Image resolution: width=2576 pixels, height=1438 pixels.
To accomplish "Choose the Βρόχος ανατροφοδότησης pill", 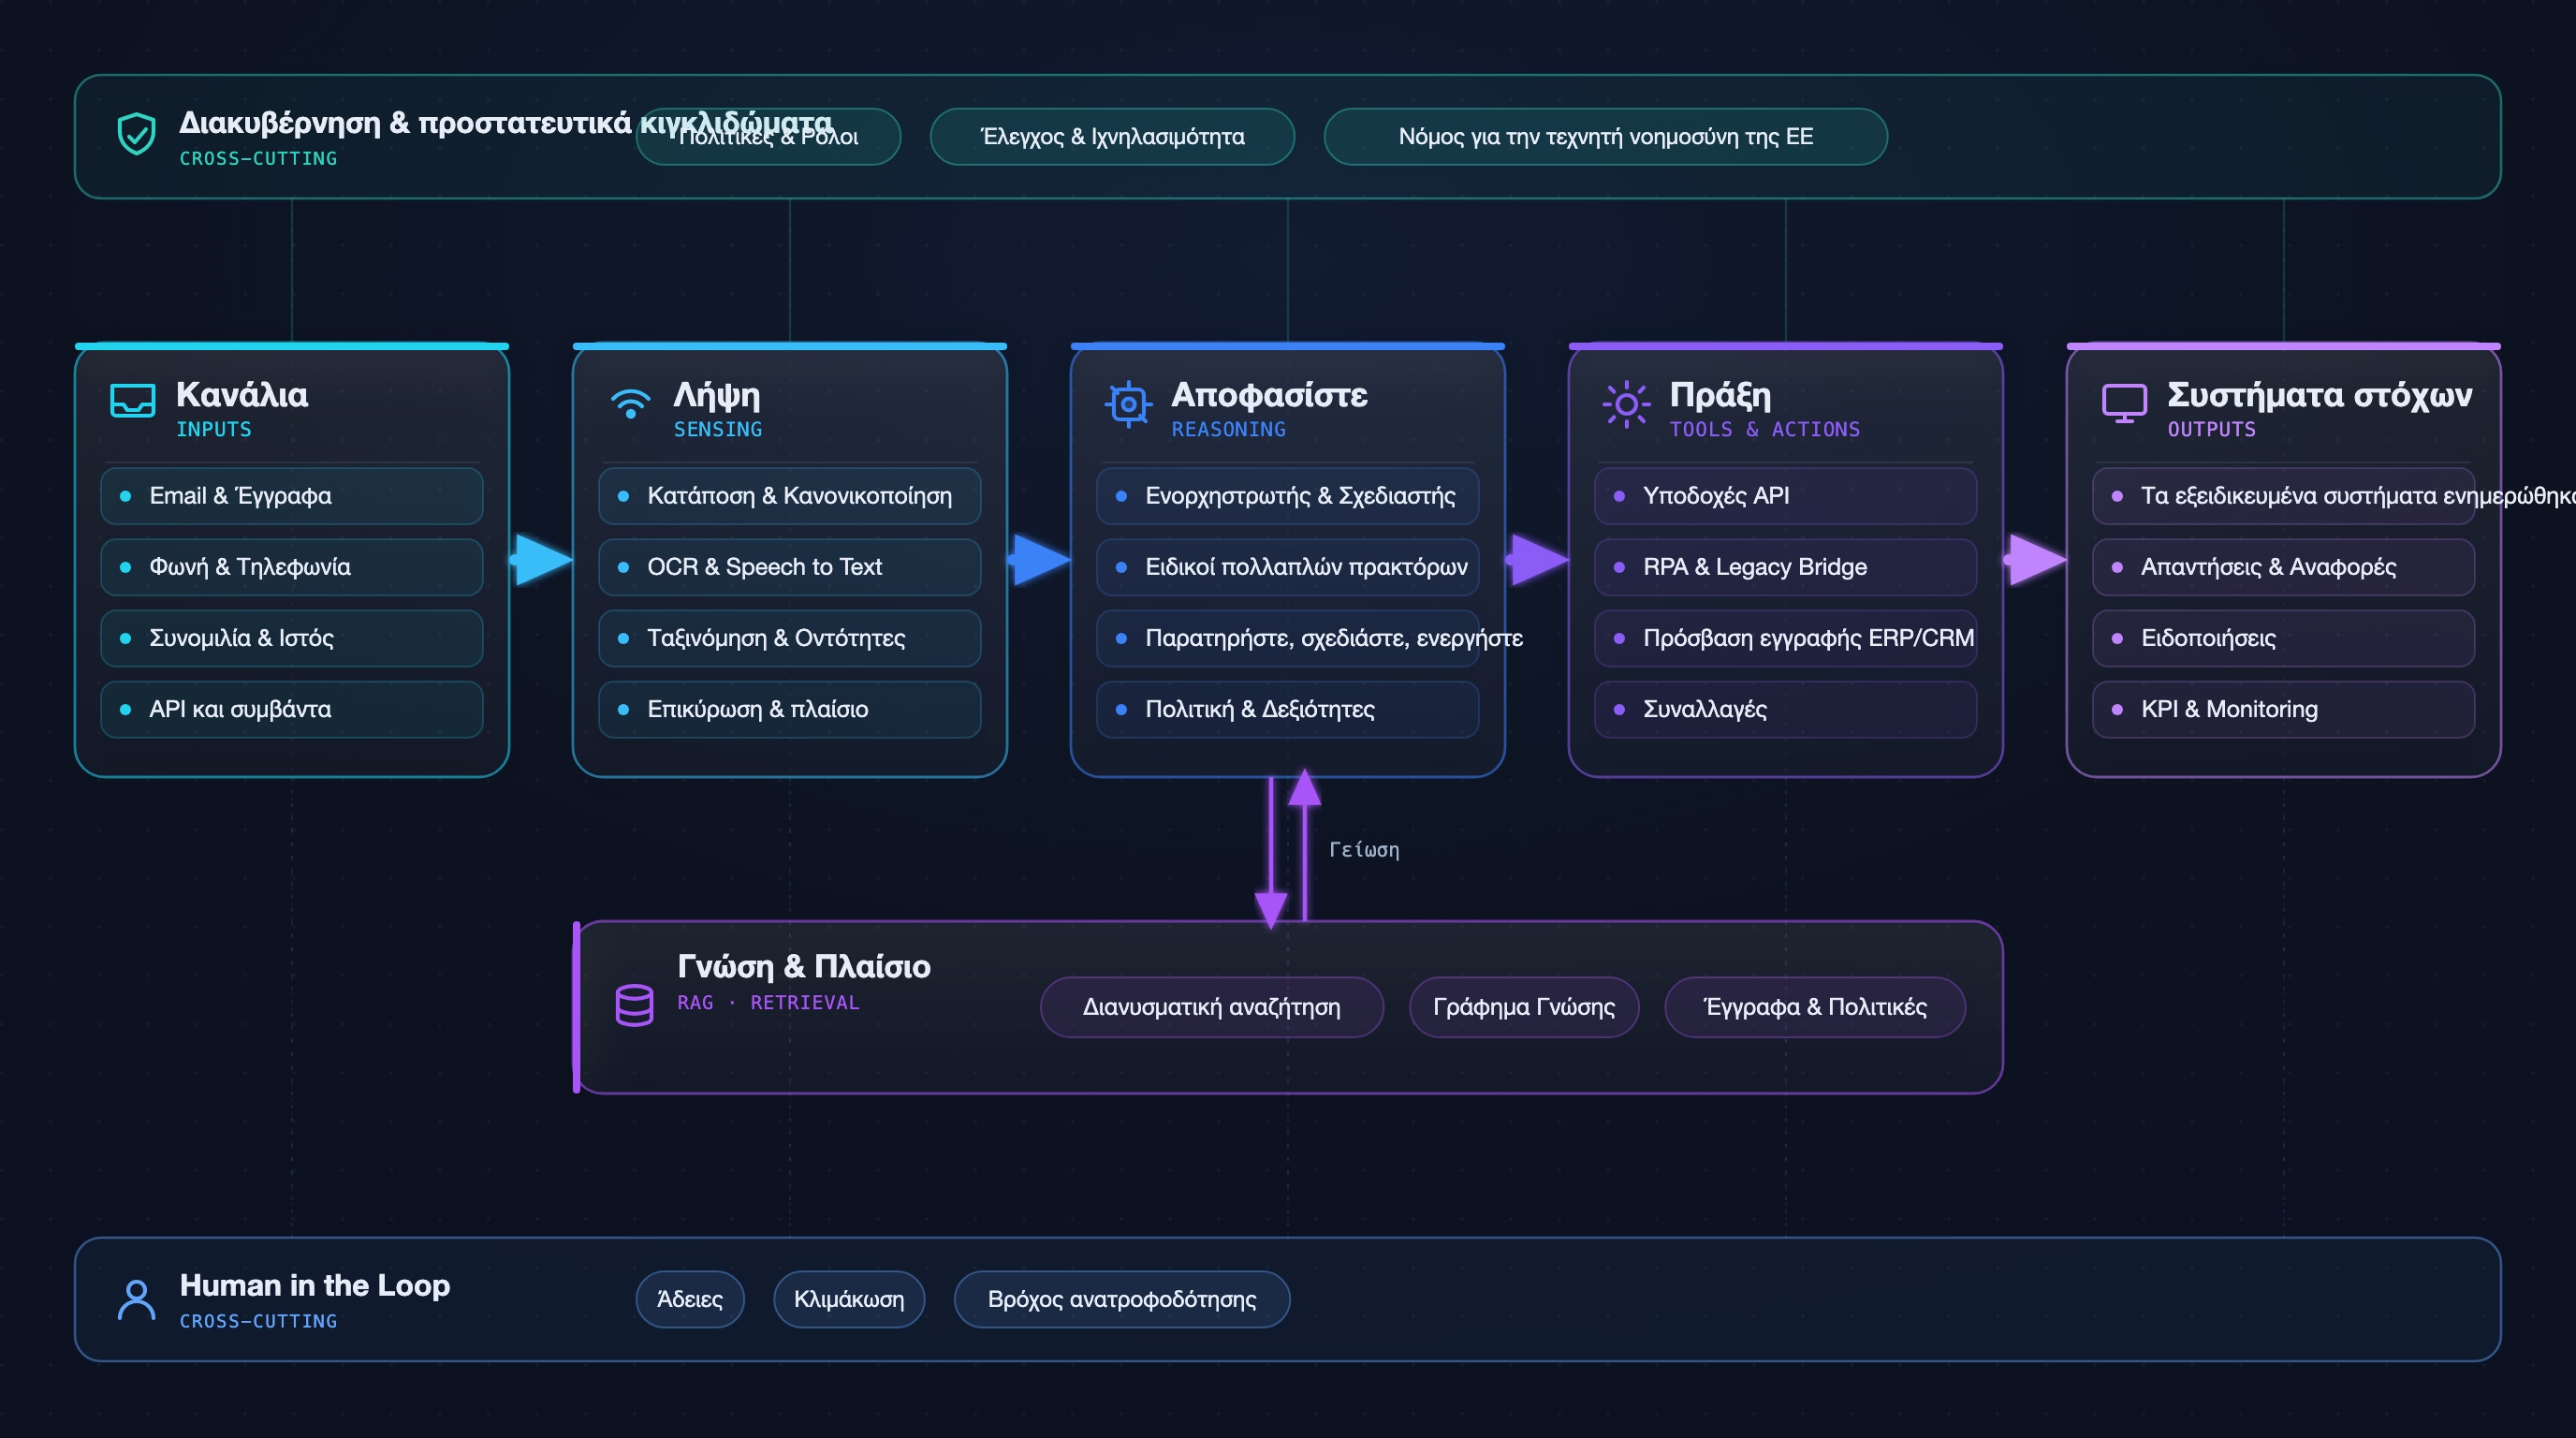I will click(1121, 1299).
